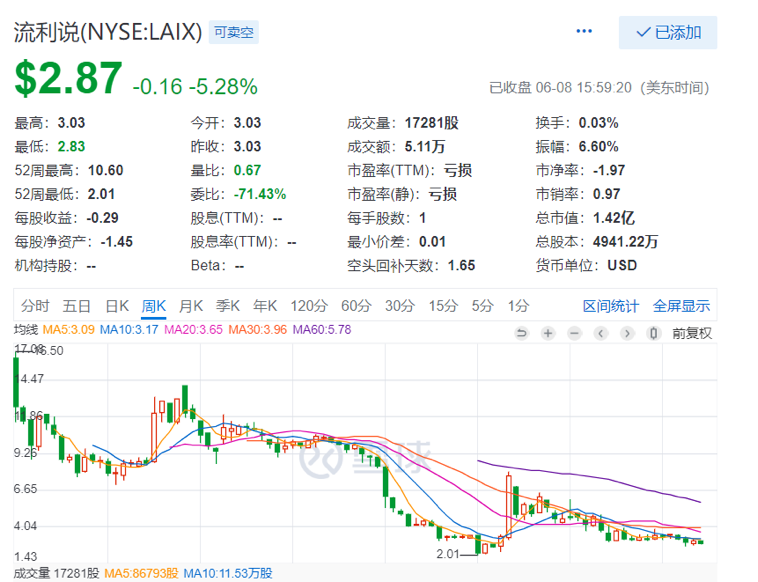Click the 委比 -71.43% value
Image resolution: width=758 pixels, height=582 pixels.
click(260, 194)
